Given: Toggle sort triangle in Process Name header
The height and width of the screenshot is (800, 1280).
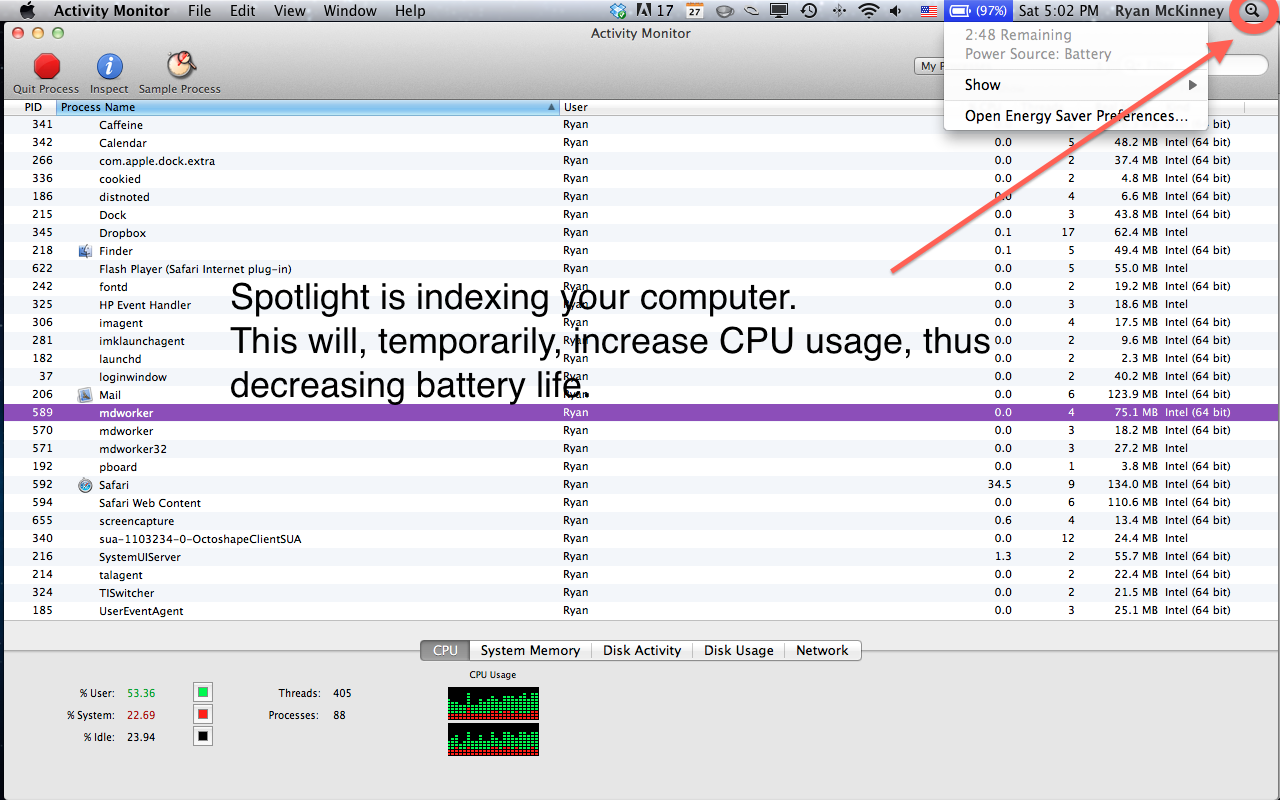Looking at the screenshot, I should [552, 107].
